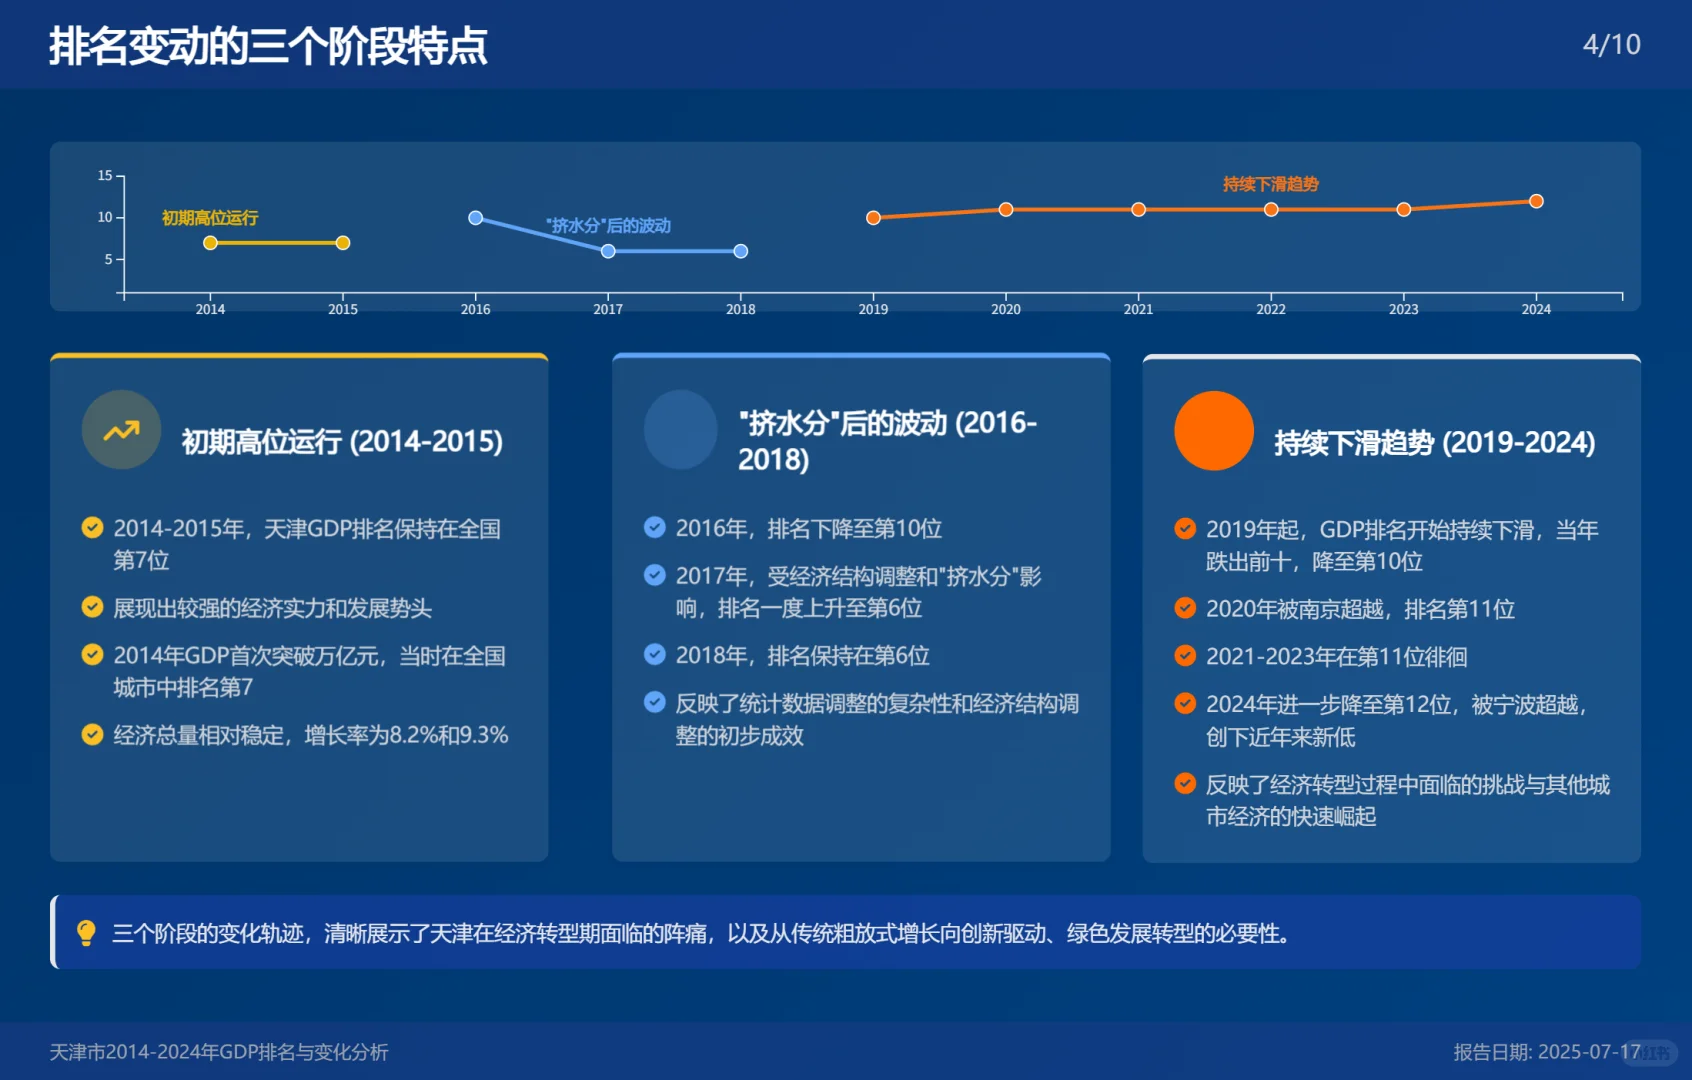Click the trend arrow icon beside 初期高位运行
Image resolution: width=1692 pixels, height=1080 pixels.
coord(120,430)
